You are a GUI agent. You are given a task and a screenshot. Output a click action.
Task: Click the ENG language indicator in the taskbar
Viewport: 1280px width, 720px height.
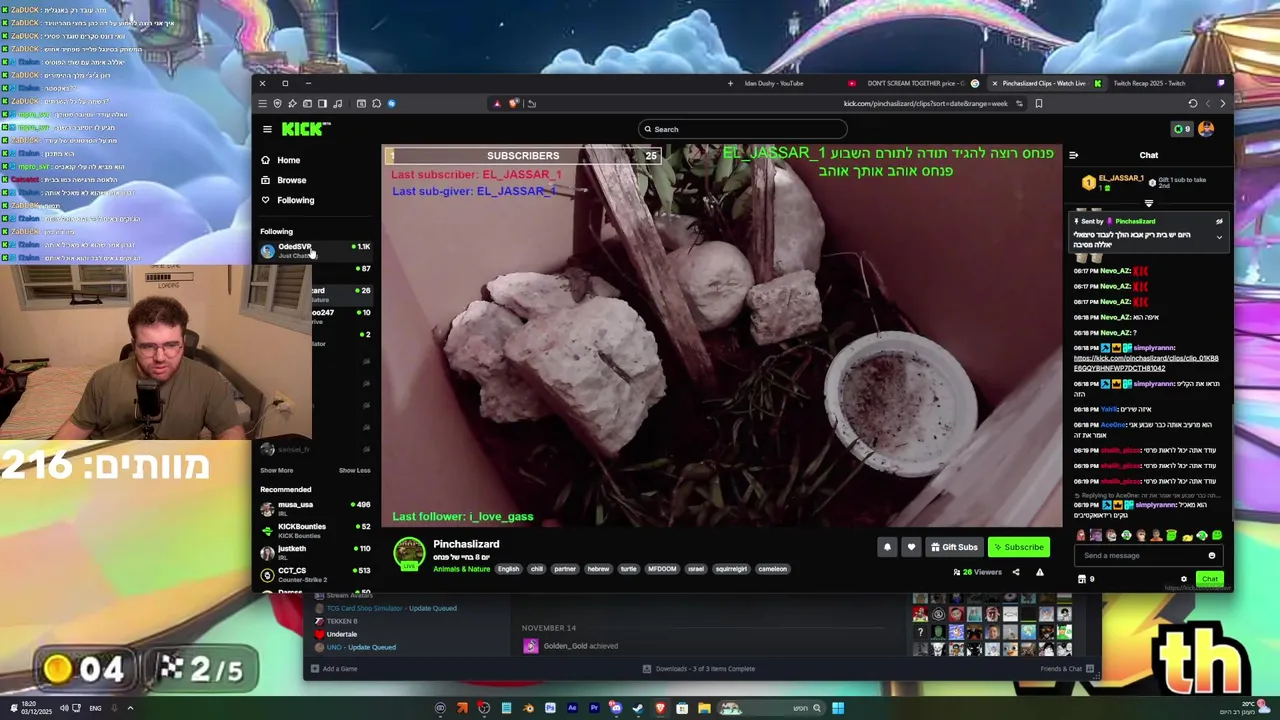(x=95, y=708)
